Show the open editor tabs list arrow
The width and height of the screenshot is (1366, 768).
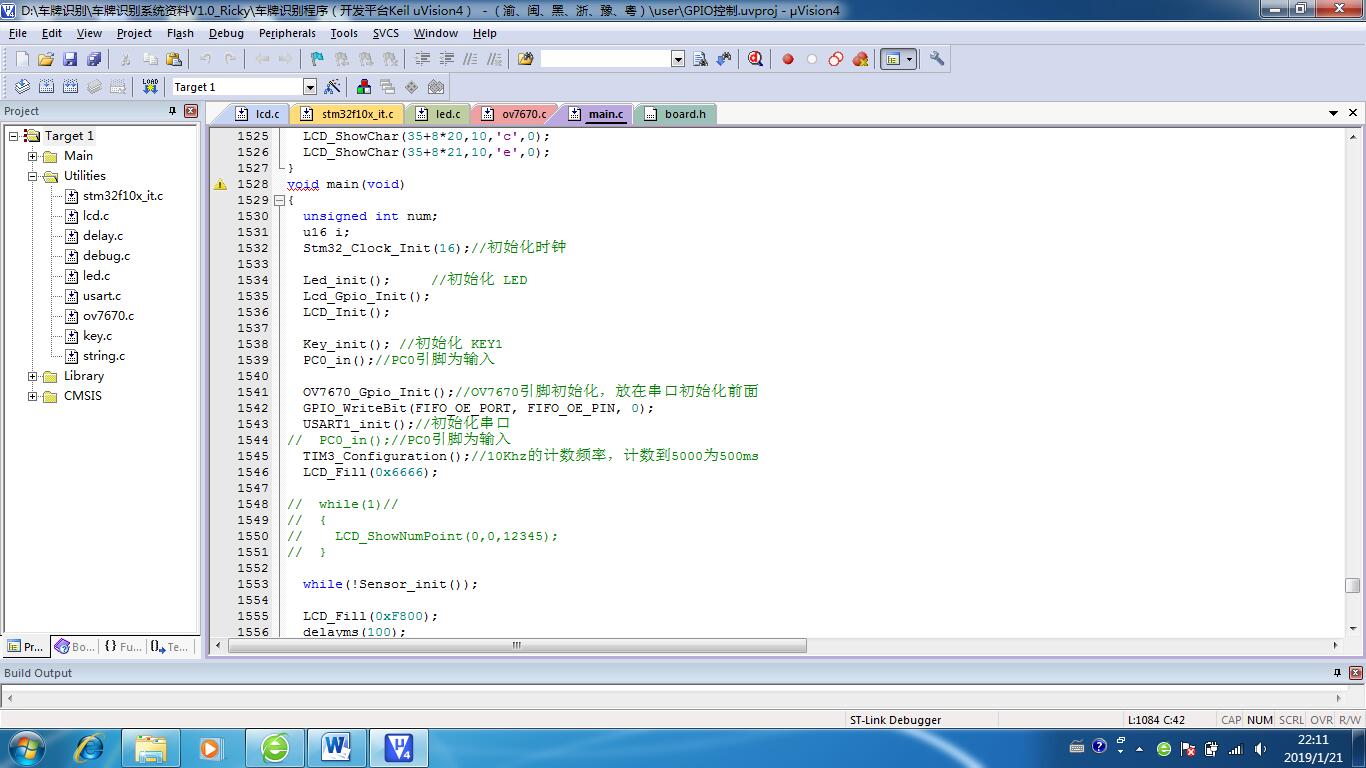pos(1333,114)
